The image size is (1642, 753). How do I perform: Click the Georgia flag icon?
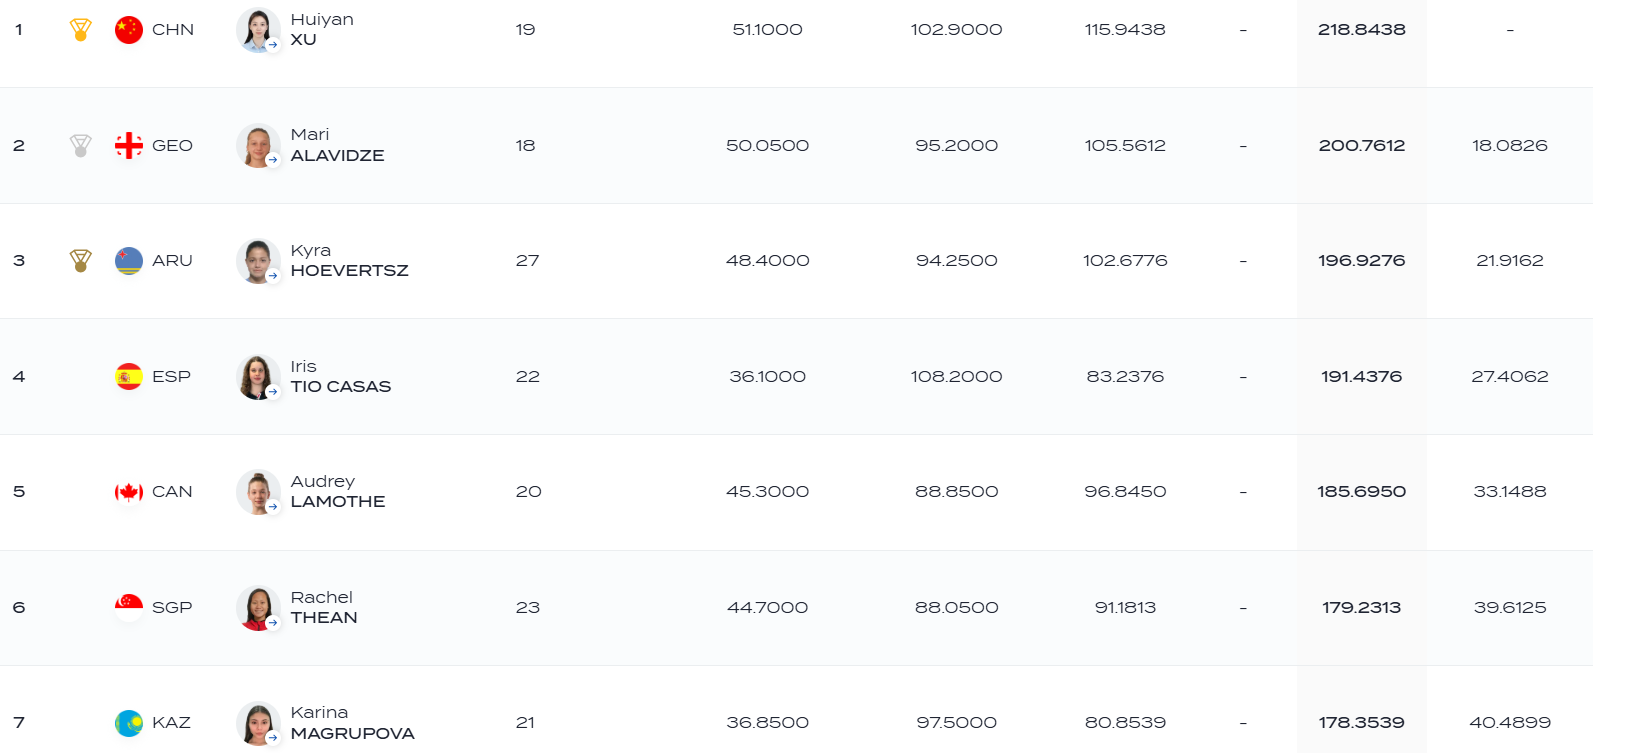(x=129, y=146)
